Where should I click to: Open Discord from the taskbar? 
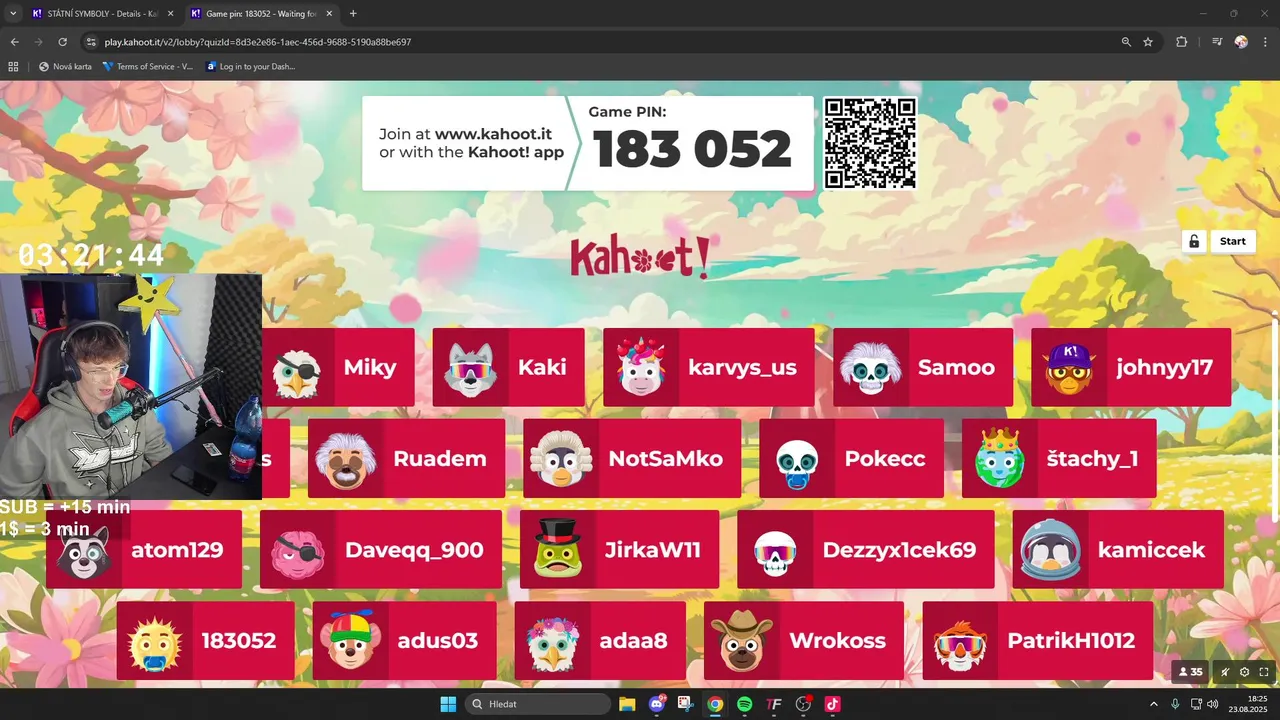(657, 704)
